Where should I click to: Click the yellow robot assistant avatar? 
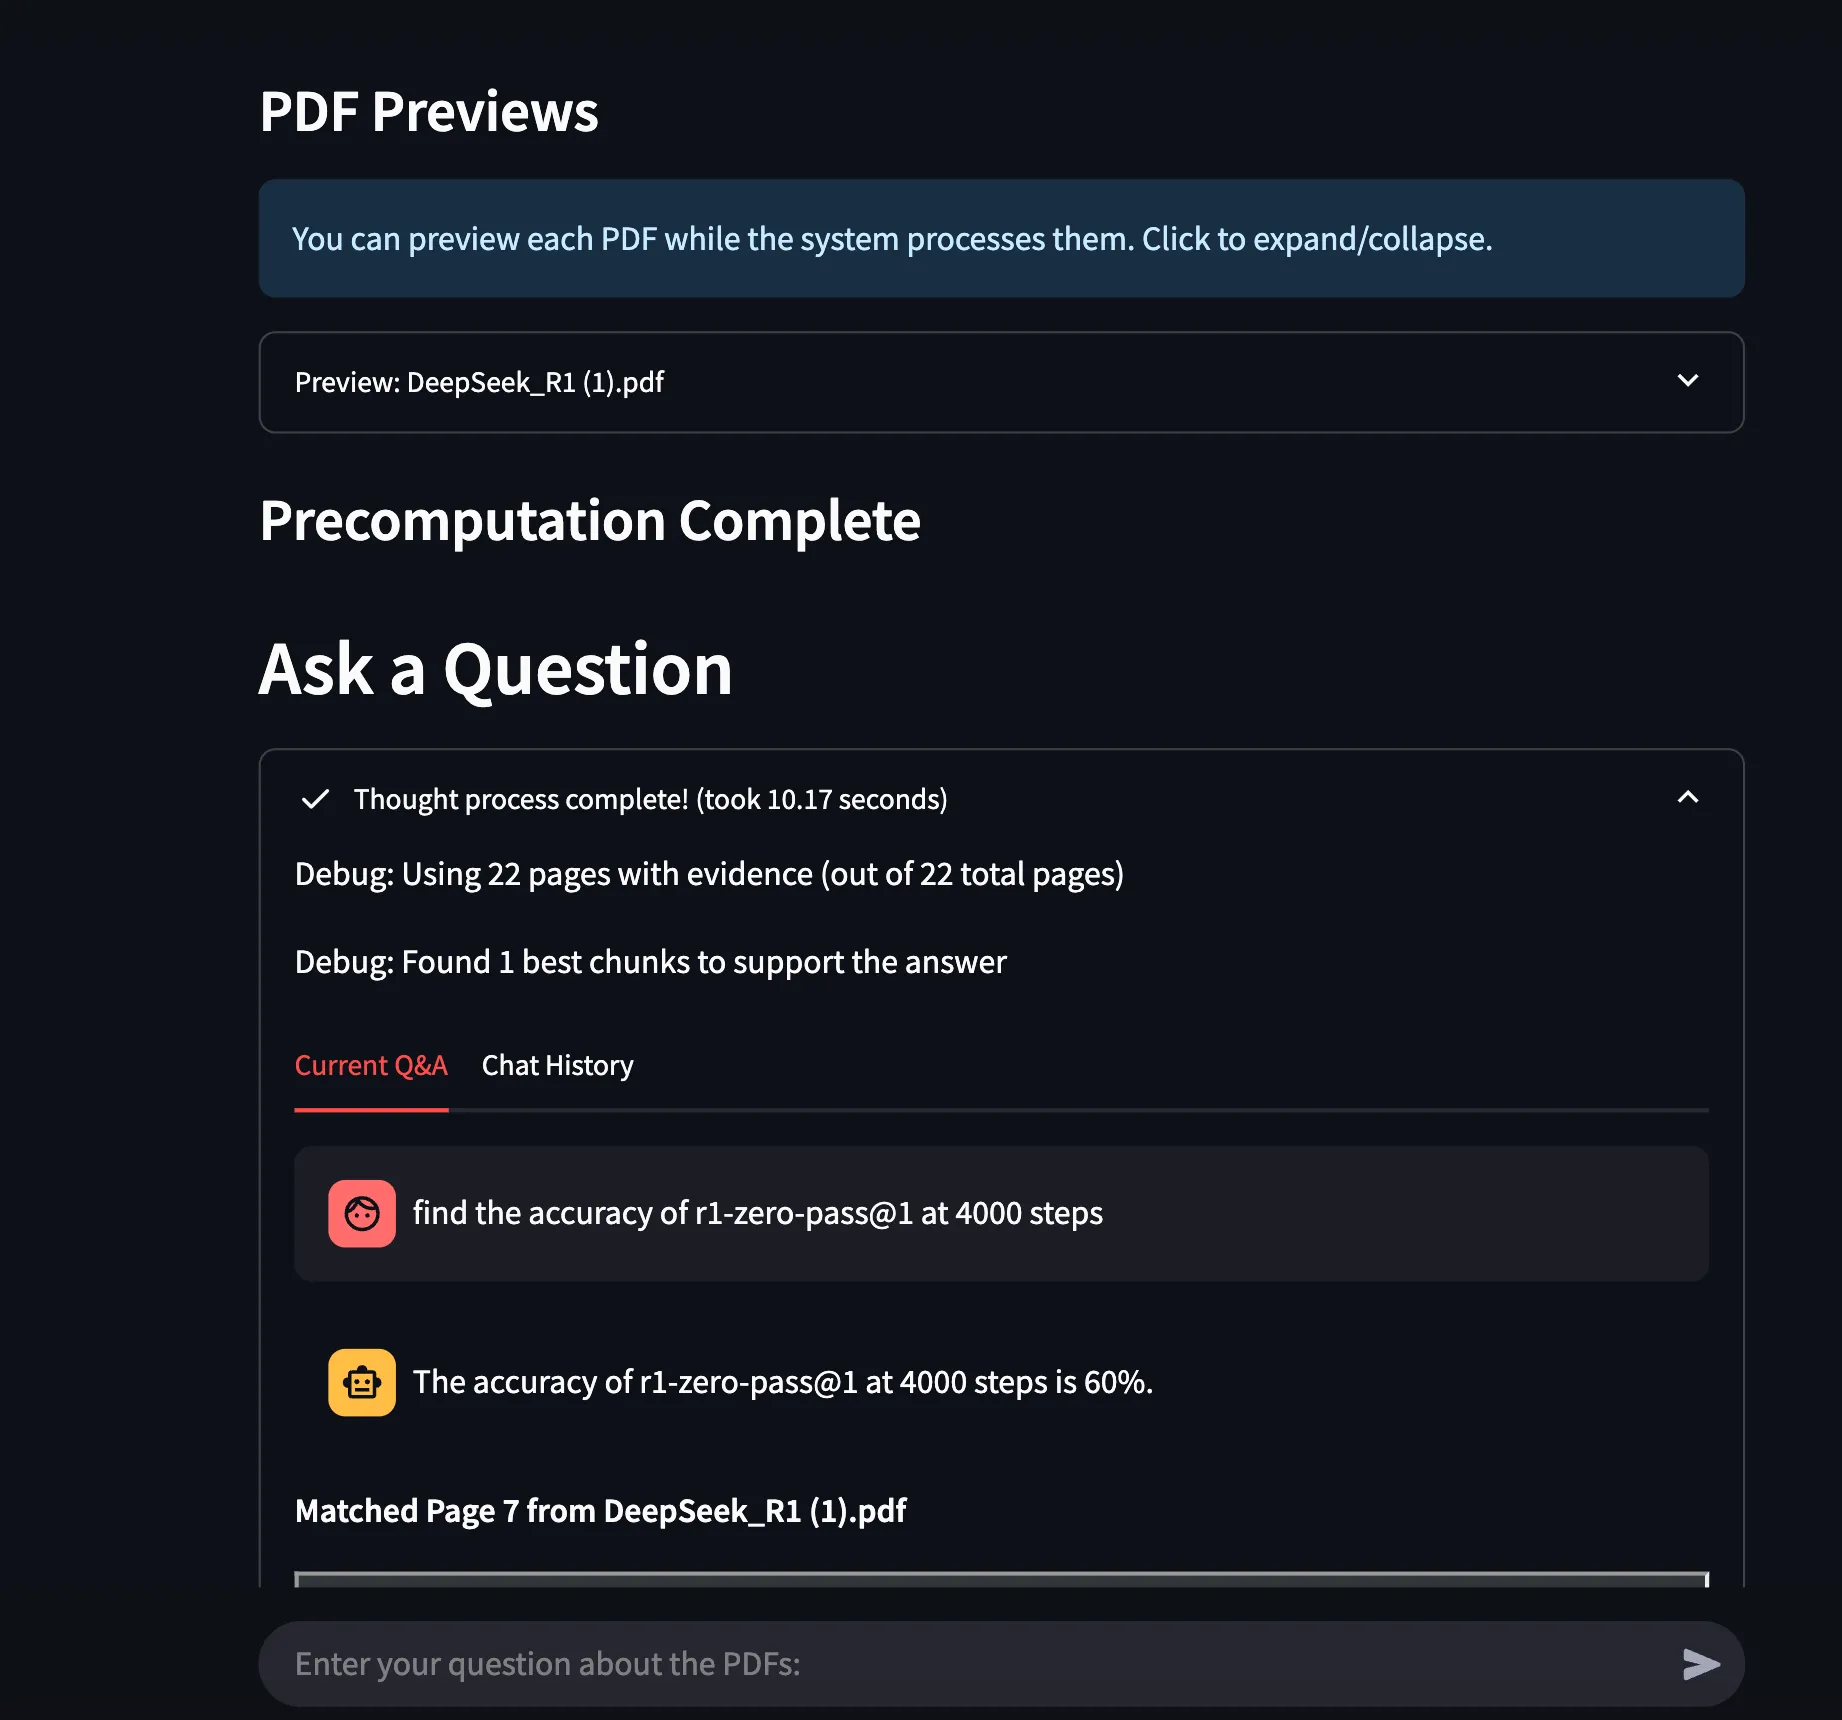point(362,1382)
